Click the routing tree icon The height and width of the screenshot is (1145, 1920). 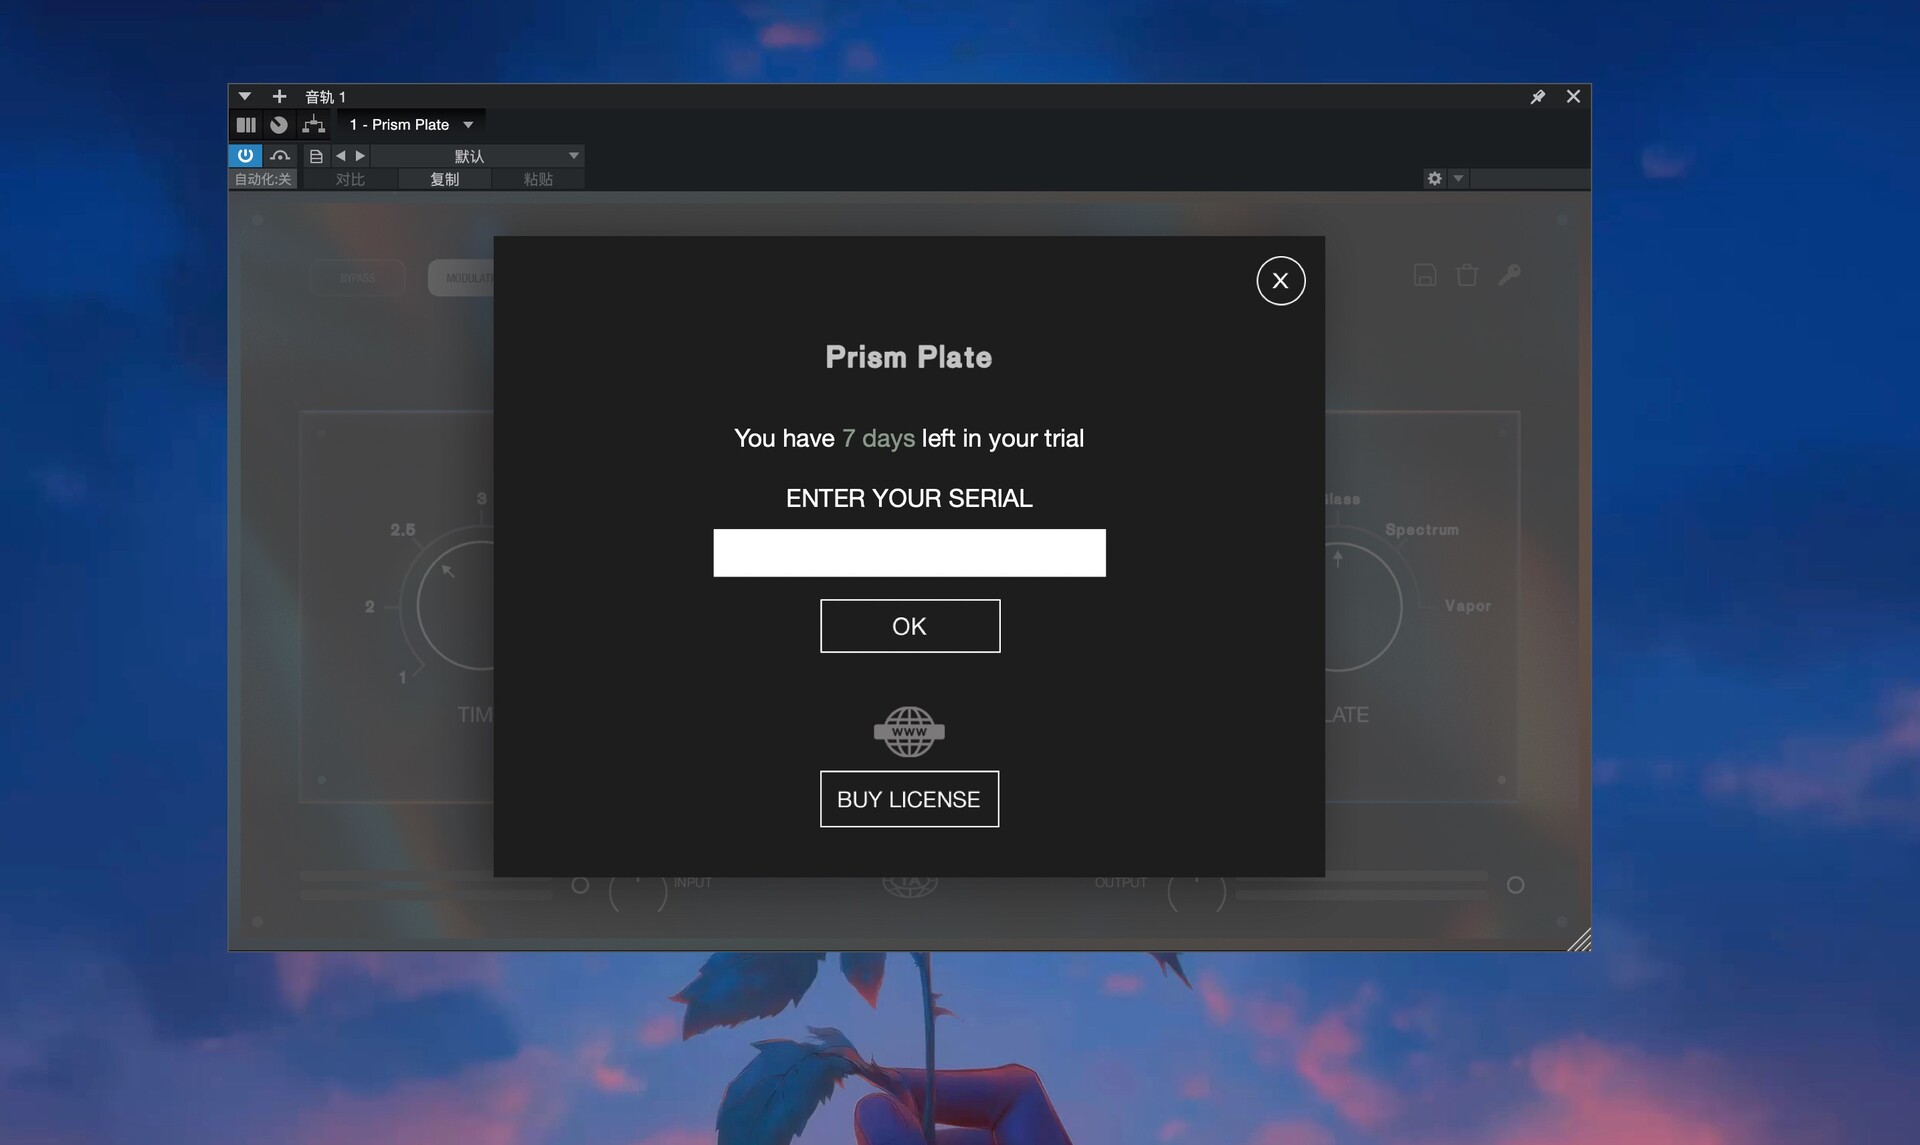[x=314, y=125]
